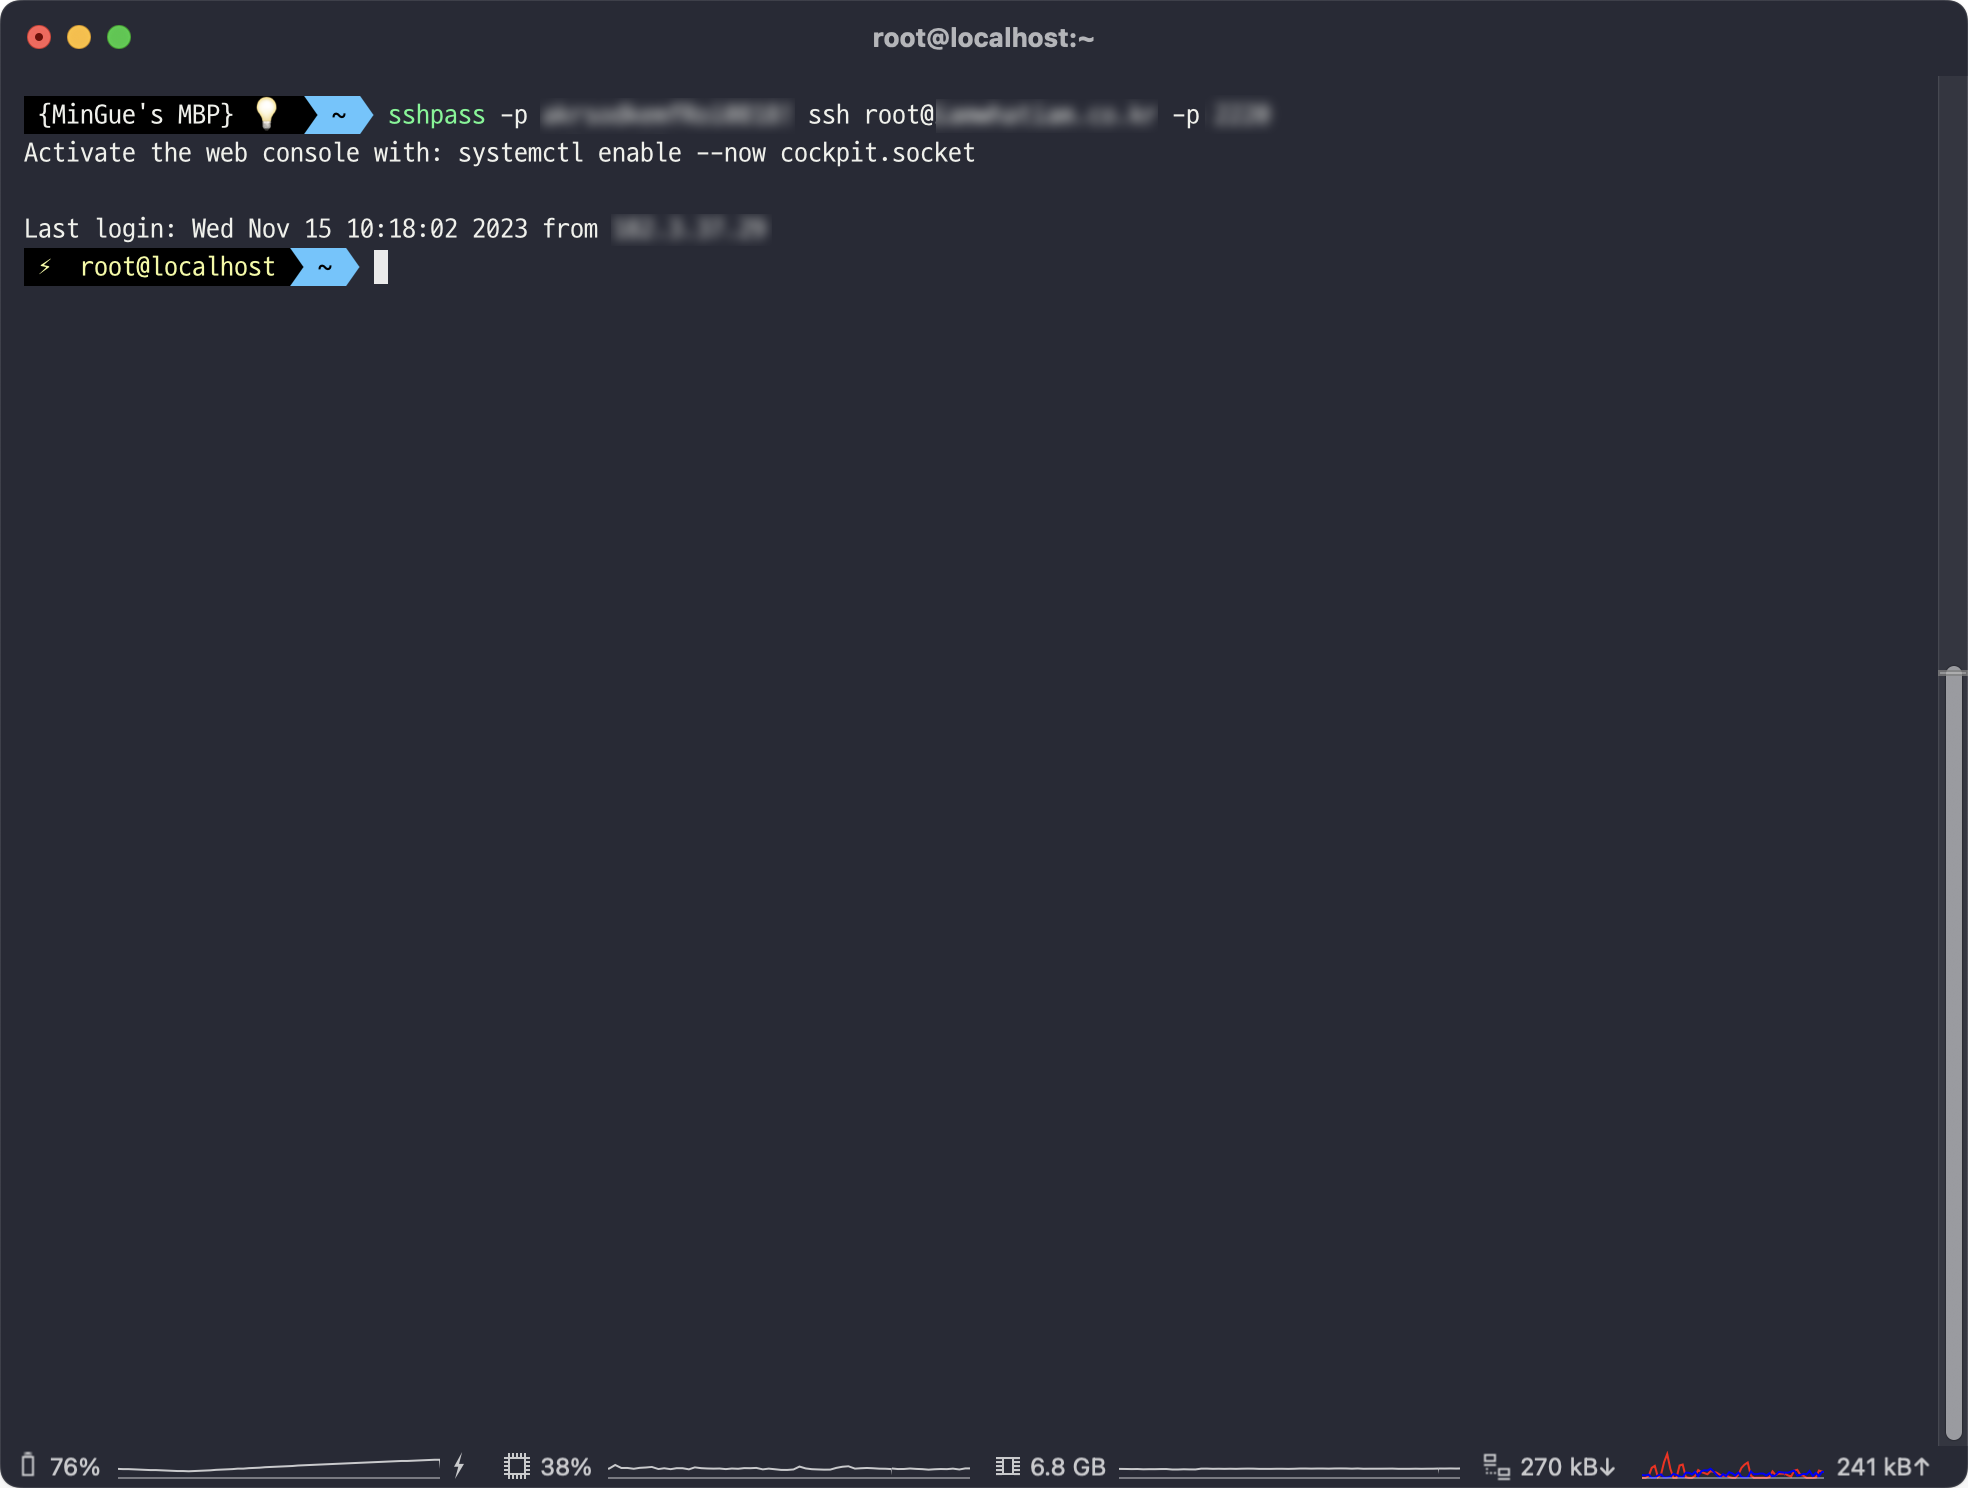1968x1488 pixels.
Task: Click the network throughput icon
Action: (1496, 1466)
